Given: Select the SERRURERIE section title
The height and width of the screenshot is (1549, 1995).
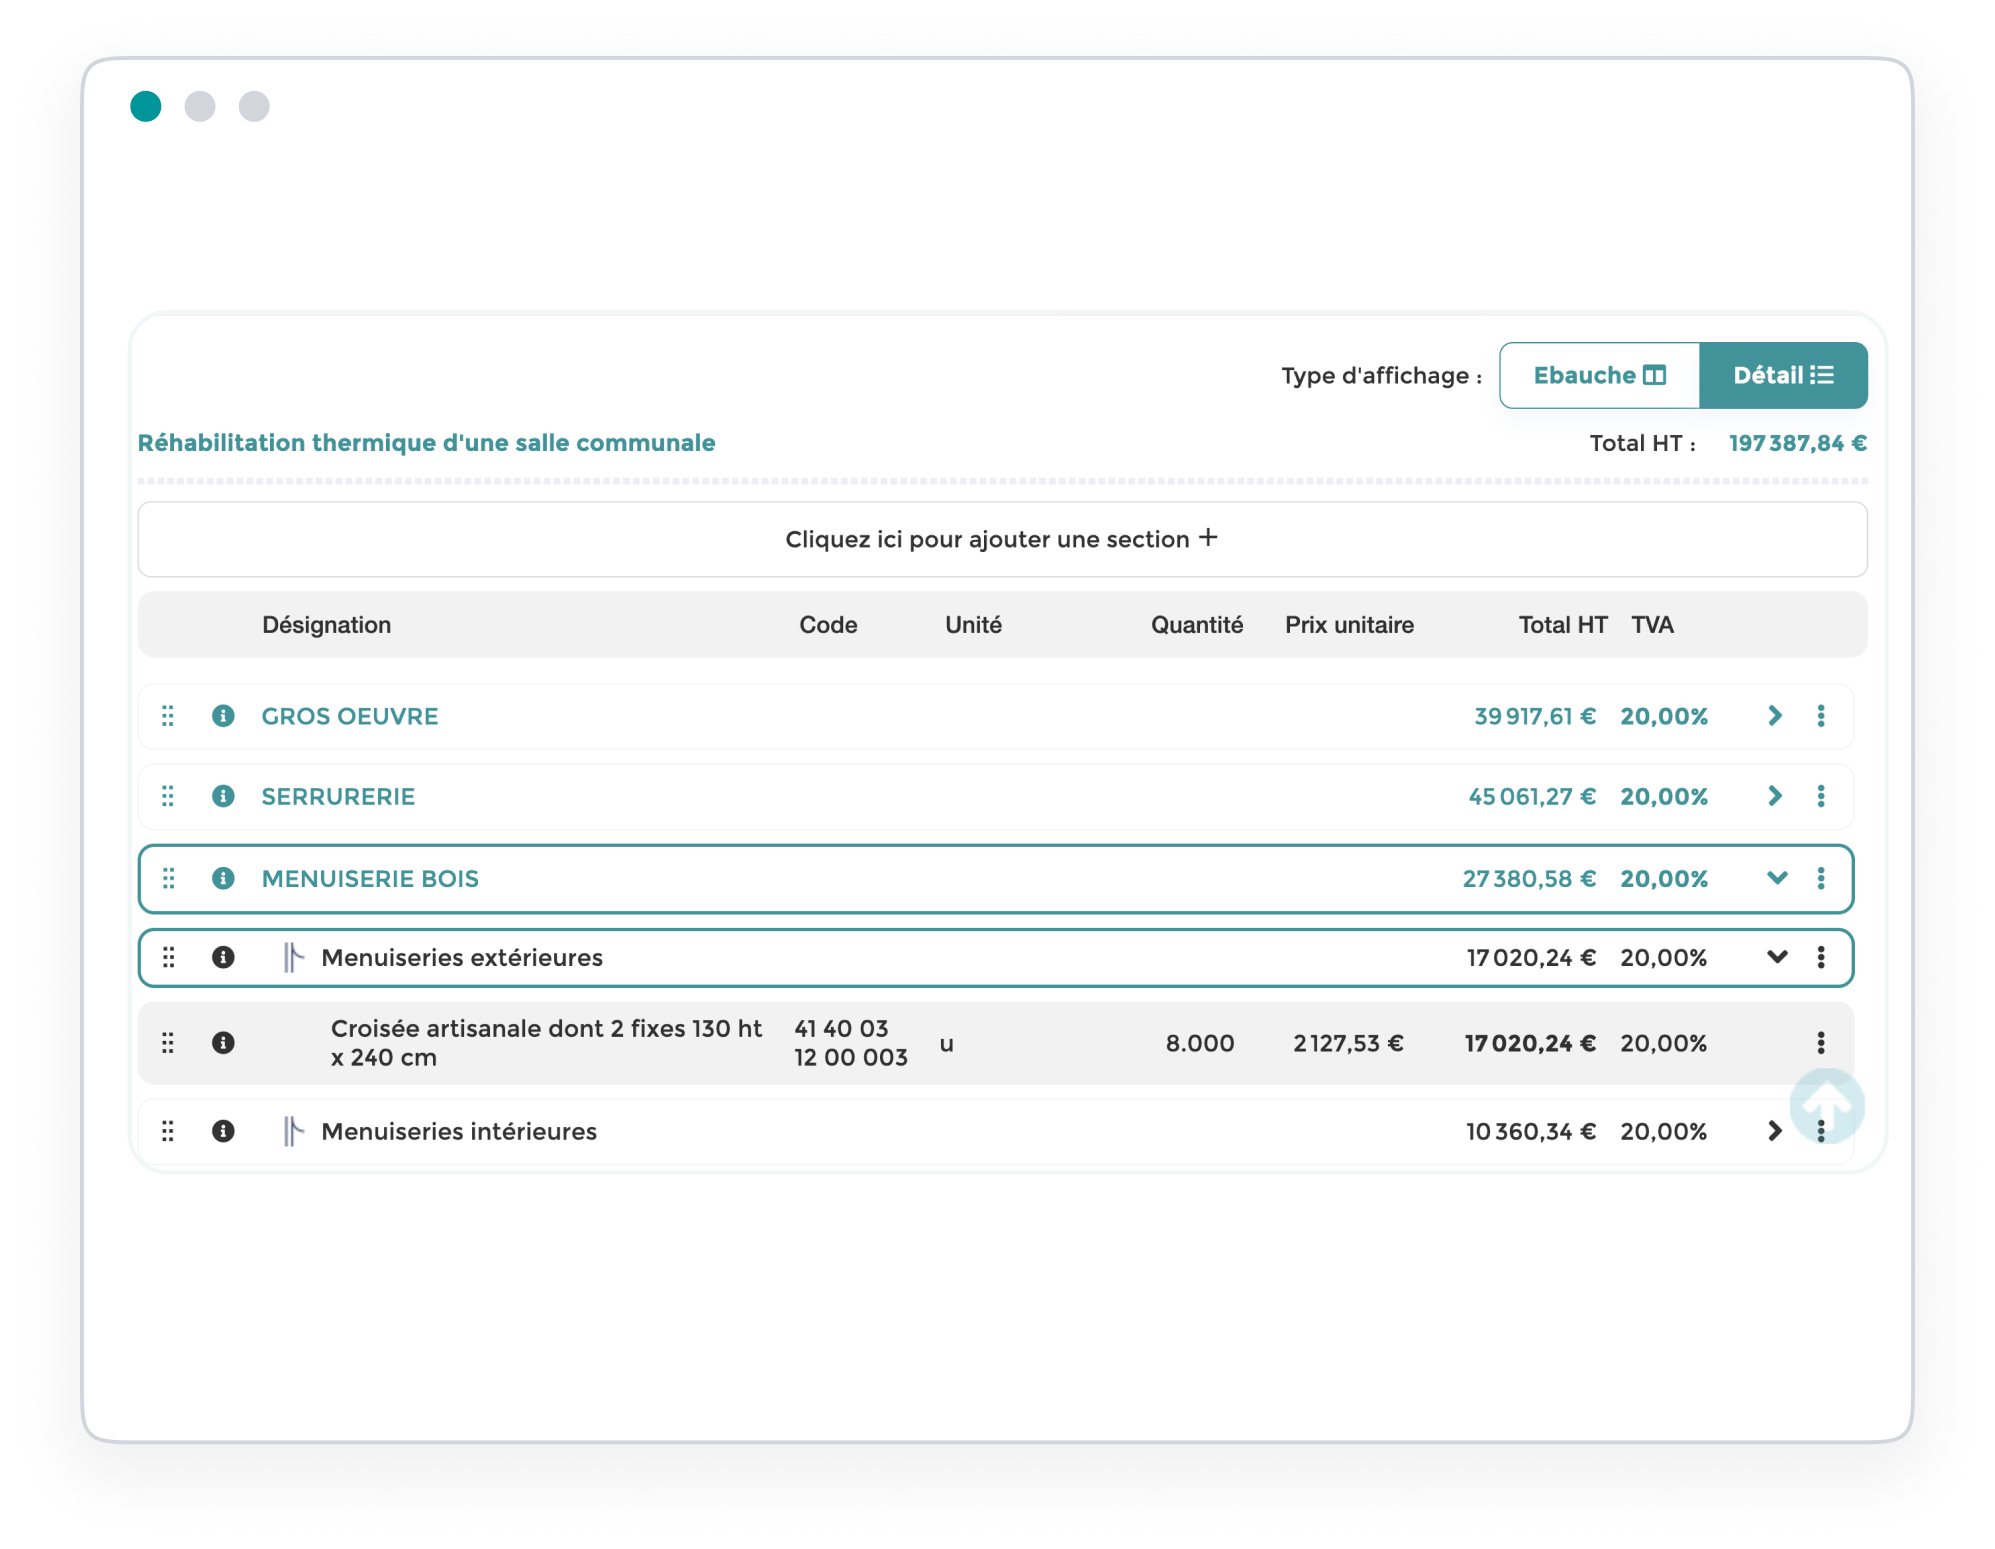Looking at the screenshot, I should click(338, 796).
